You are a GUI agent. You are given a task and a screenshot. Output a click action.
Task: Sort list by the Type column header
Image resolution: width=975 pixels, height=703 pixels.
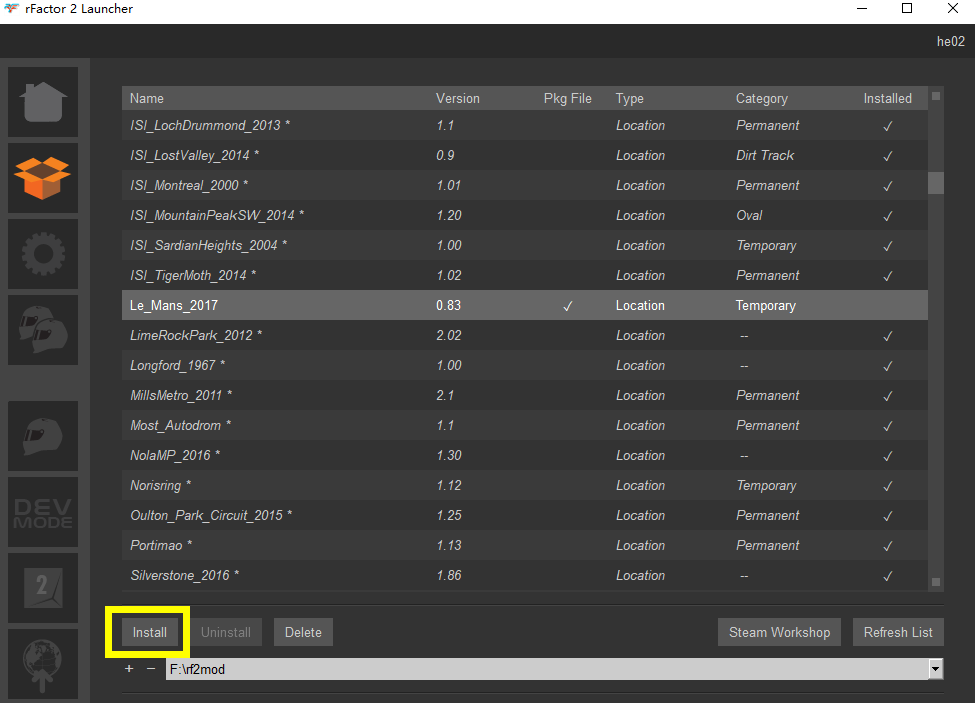click(x=629, y=98)
